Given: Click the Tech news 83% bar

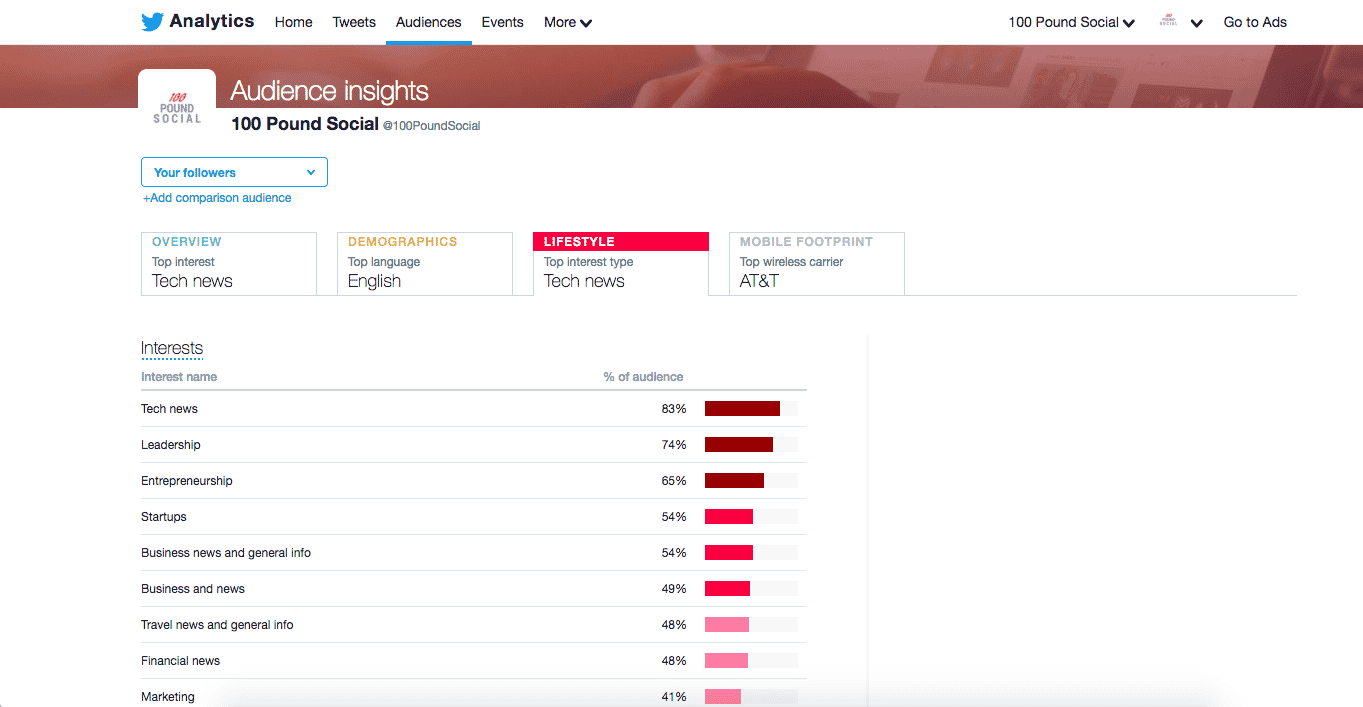Looking at the screenshot, I should click(x=742, y=409).
